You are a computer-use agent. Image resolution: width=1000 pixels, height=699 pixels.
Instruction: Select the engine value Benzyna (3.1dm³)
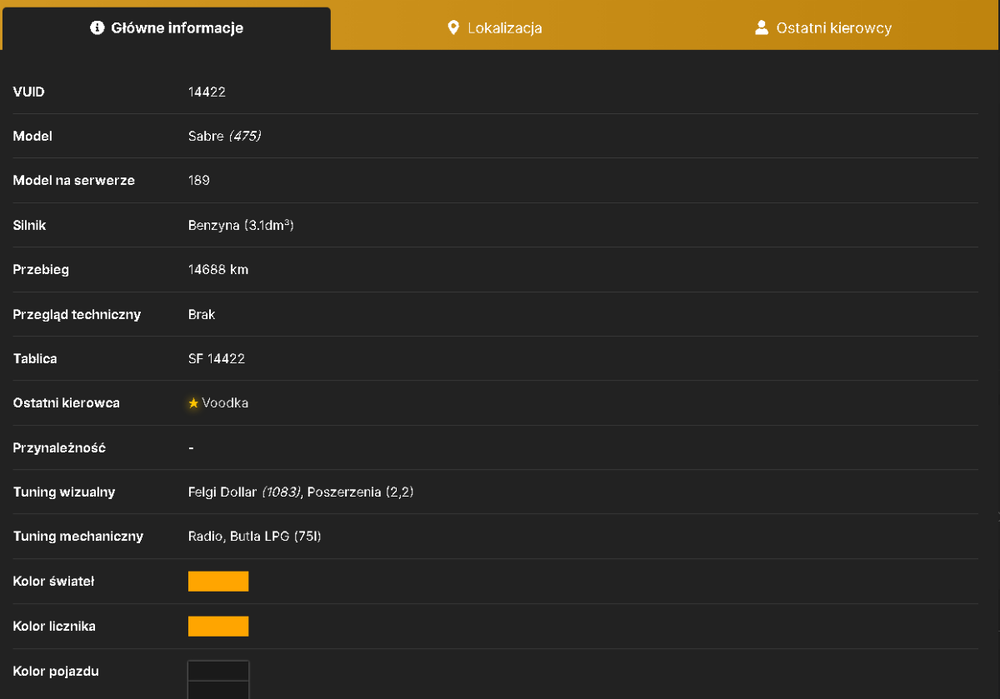(240, 225)
